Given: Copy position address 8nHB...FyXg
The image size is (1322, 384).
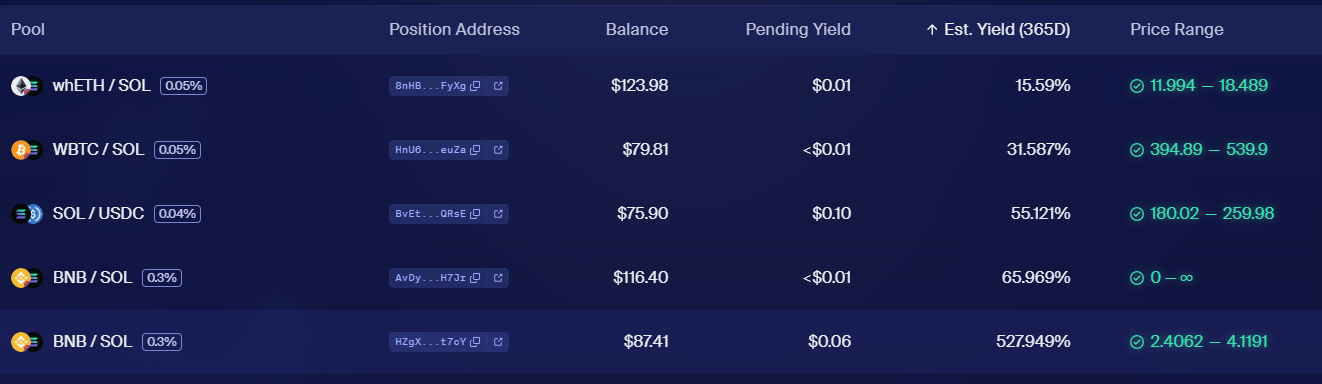Looking at the screenshot, I should 476,86.
